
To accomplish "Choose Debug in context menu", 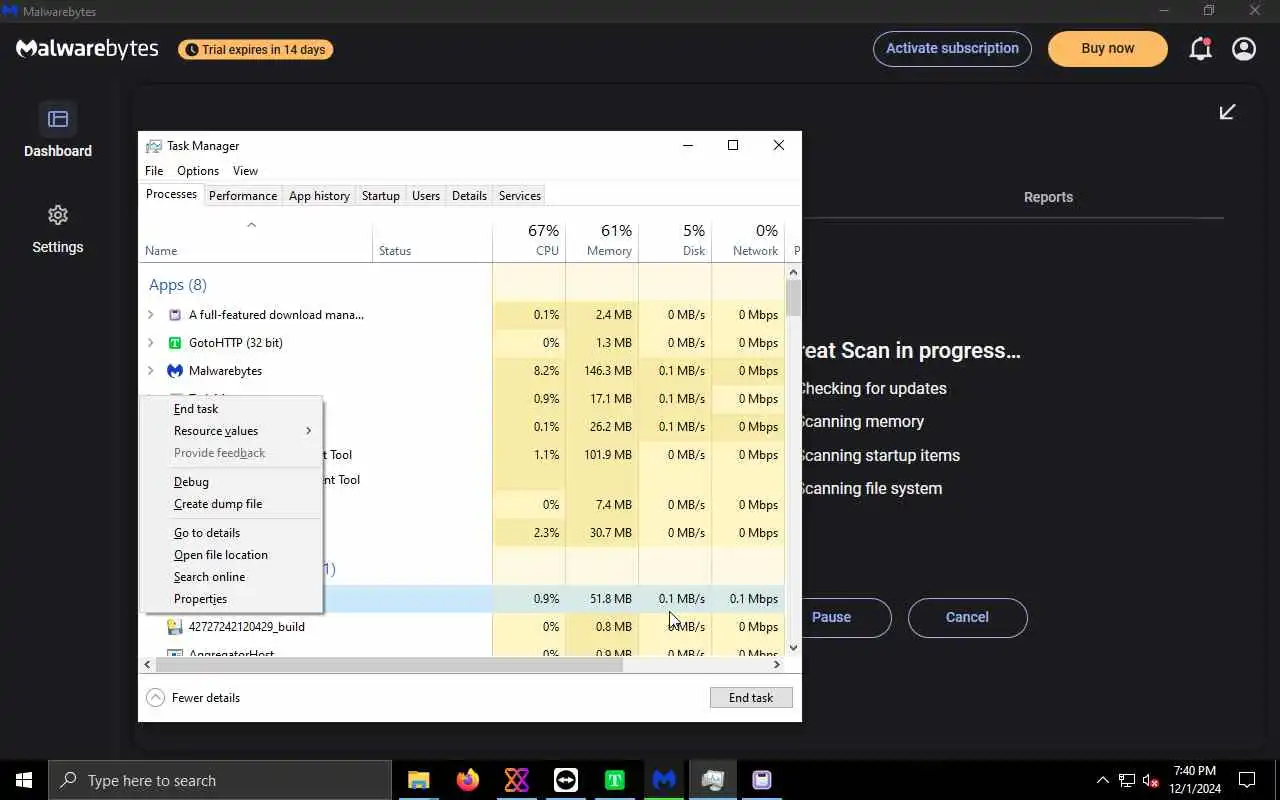I will tap(231, 482).
